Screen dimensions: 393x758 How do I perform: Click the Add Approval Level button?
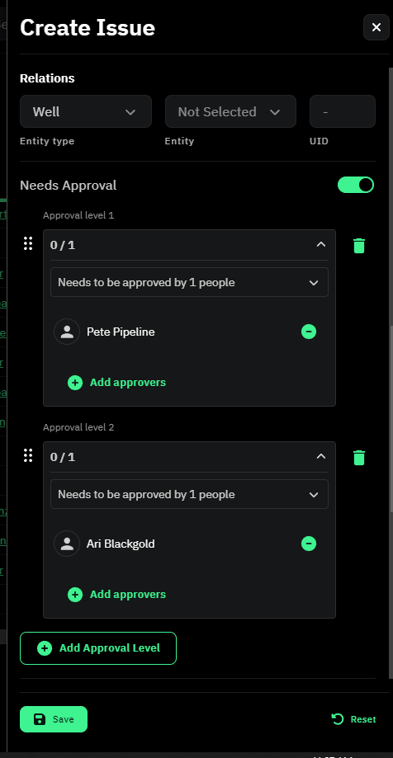pyautogui.click(x=98, y=648)
